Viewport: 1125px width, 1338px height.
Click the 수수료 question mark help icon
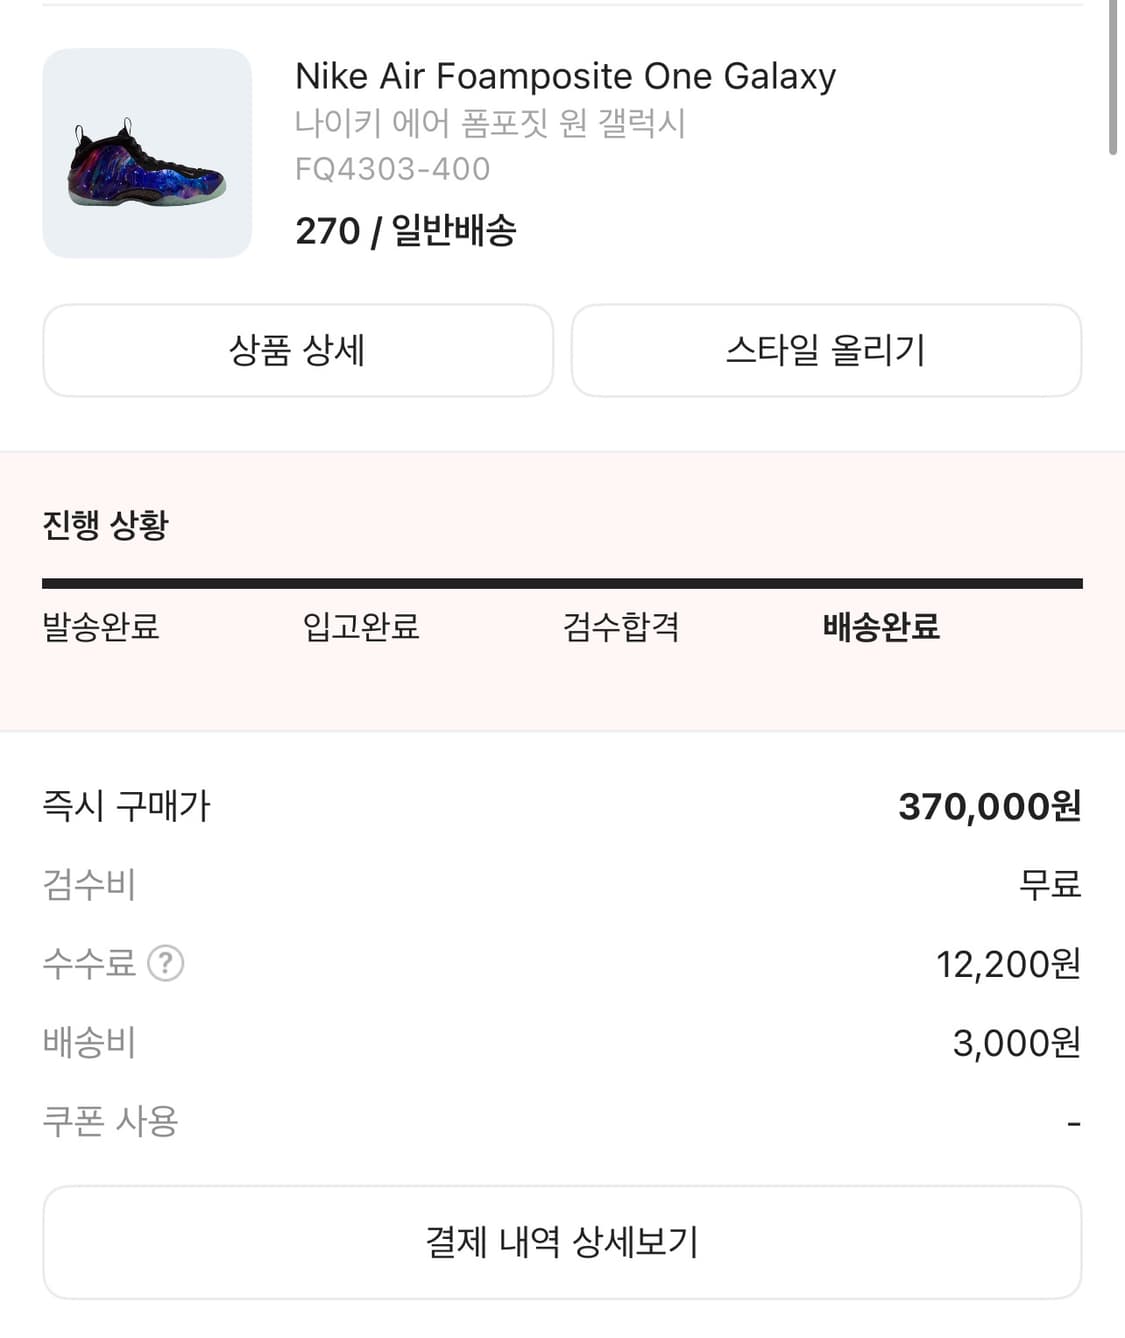coord(165,963)
